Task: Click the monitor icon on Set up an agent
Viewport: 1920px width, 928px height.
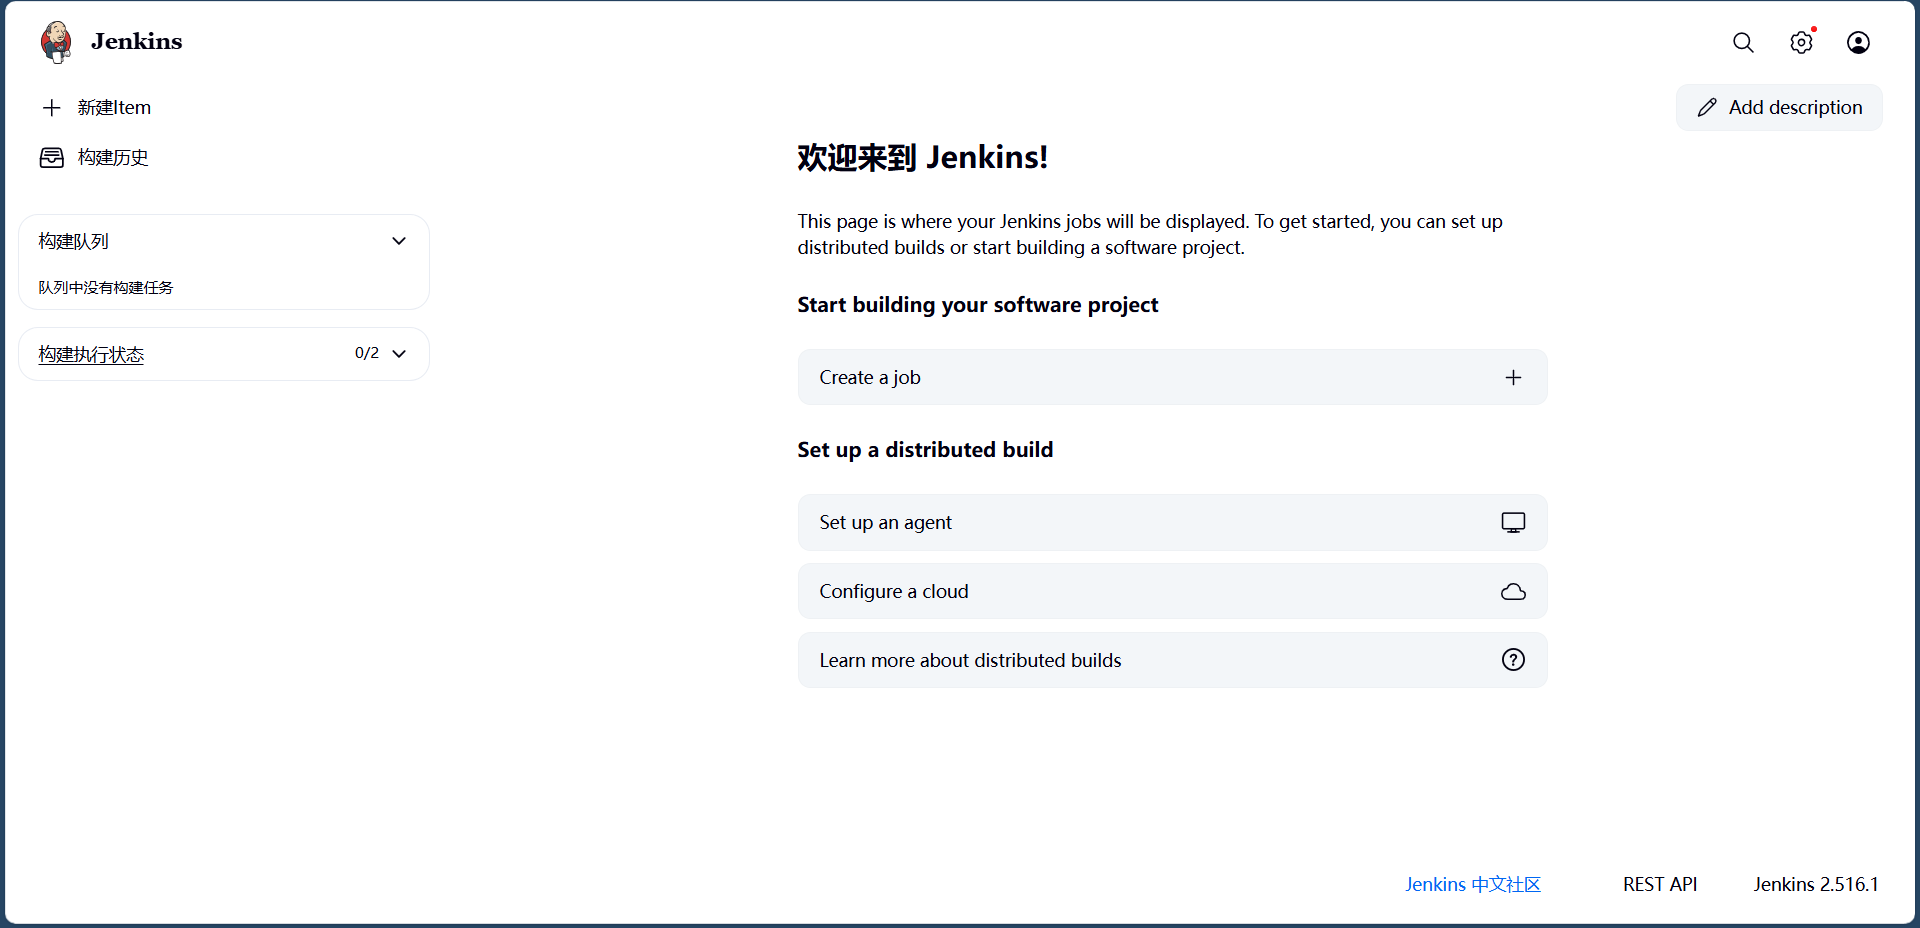Action: (x=1513, y=522)
